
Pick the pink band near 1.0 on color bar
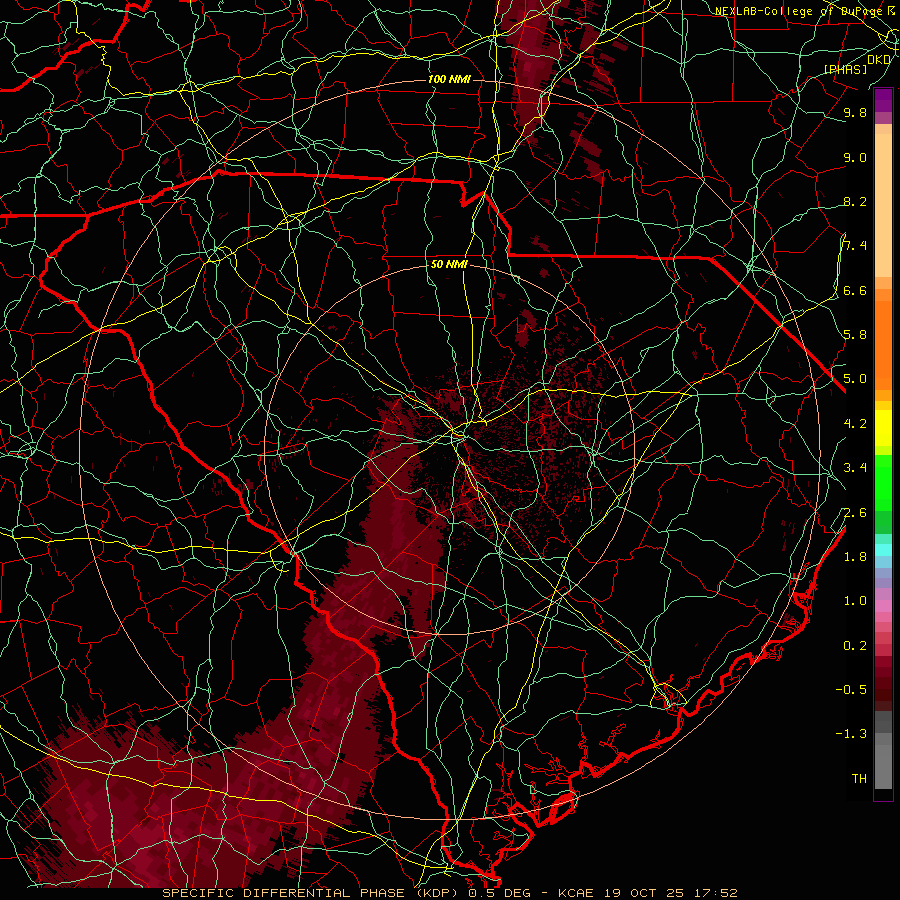pyautogui.click(x=883, y=605)
